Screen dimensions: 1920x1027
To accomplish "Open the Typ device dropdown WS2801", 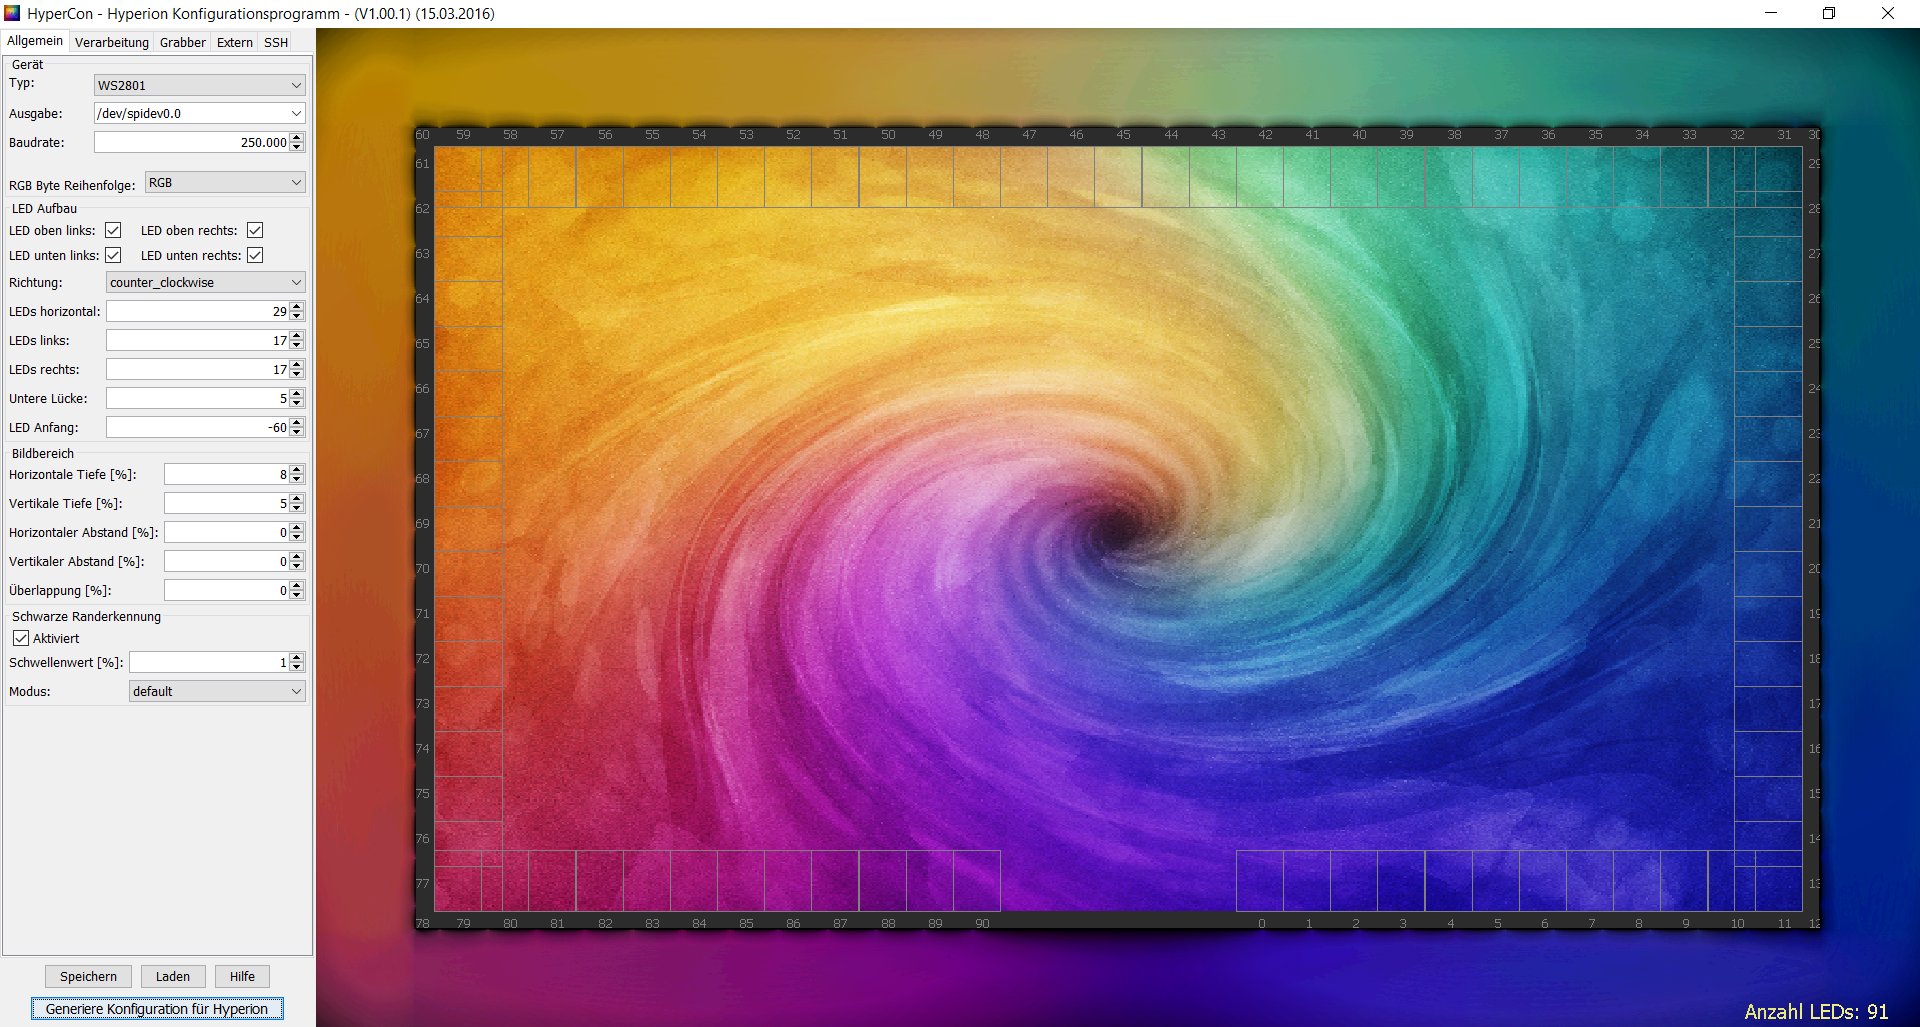I will click(x=199, y=85).
